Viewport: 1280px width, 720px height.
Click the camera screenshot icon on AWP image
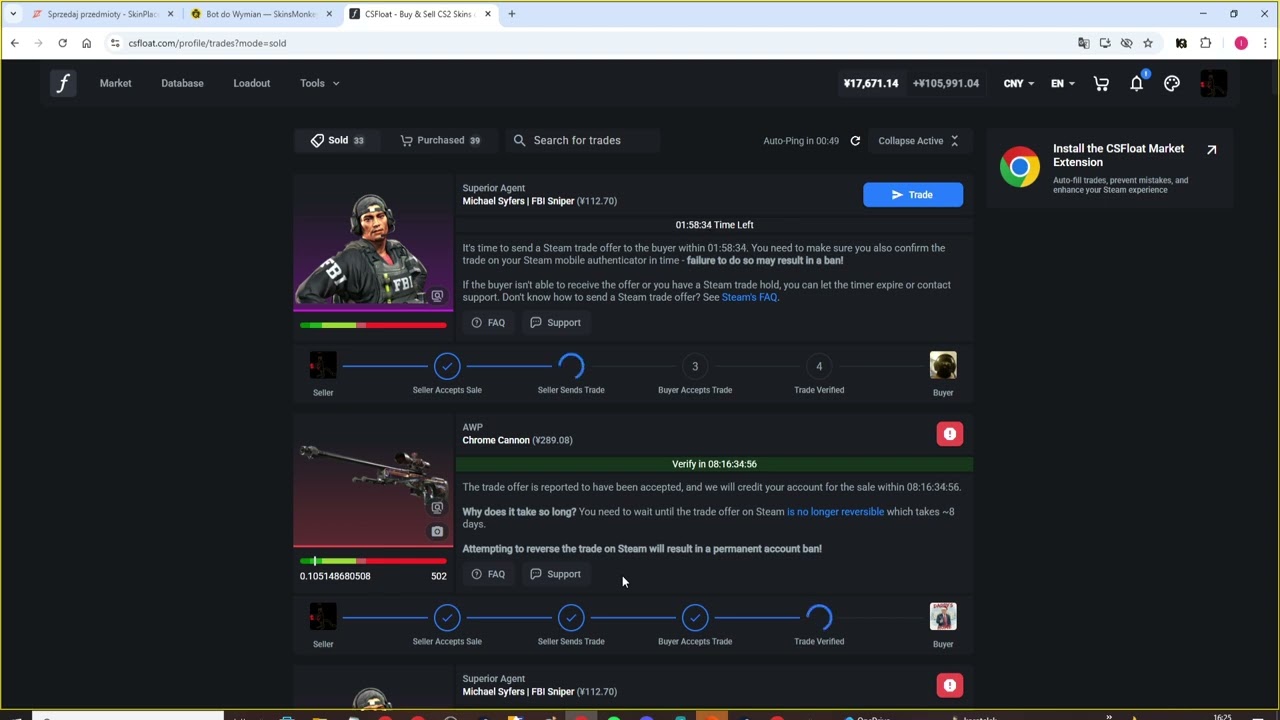437,532
